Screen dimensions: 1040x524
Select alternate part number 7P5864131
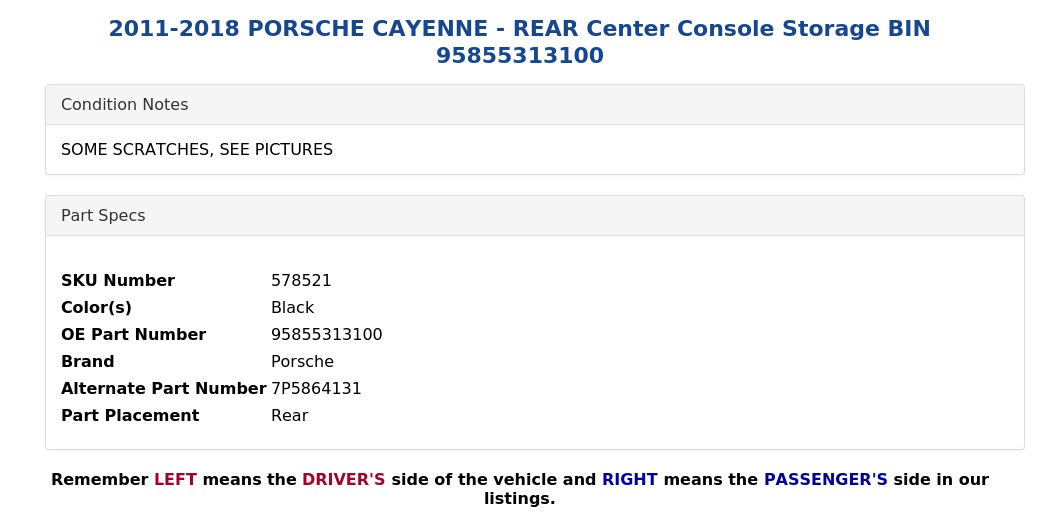coord(316,389)
